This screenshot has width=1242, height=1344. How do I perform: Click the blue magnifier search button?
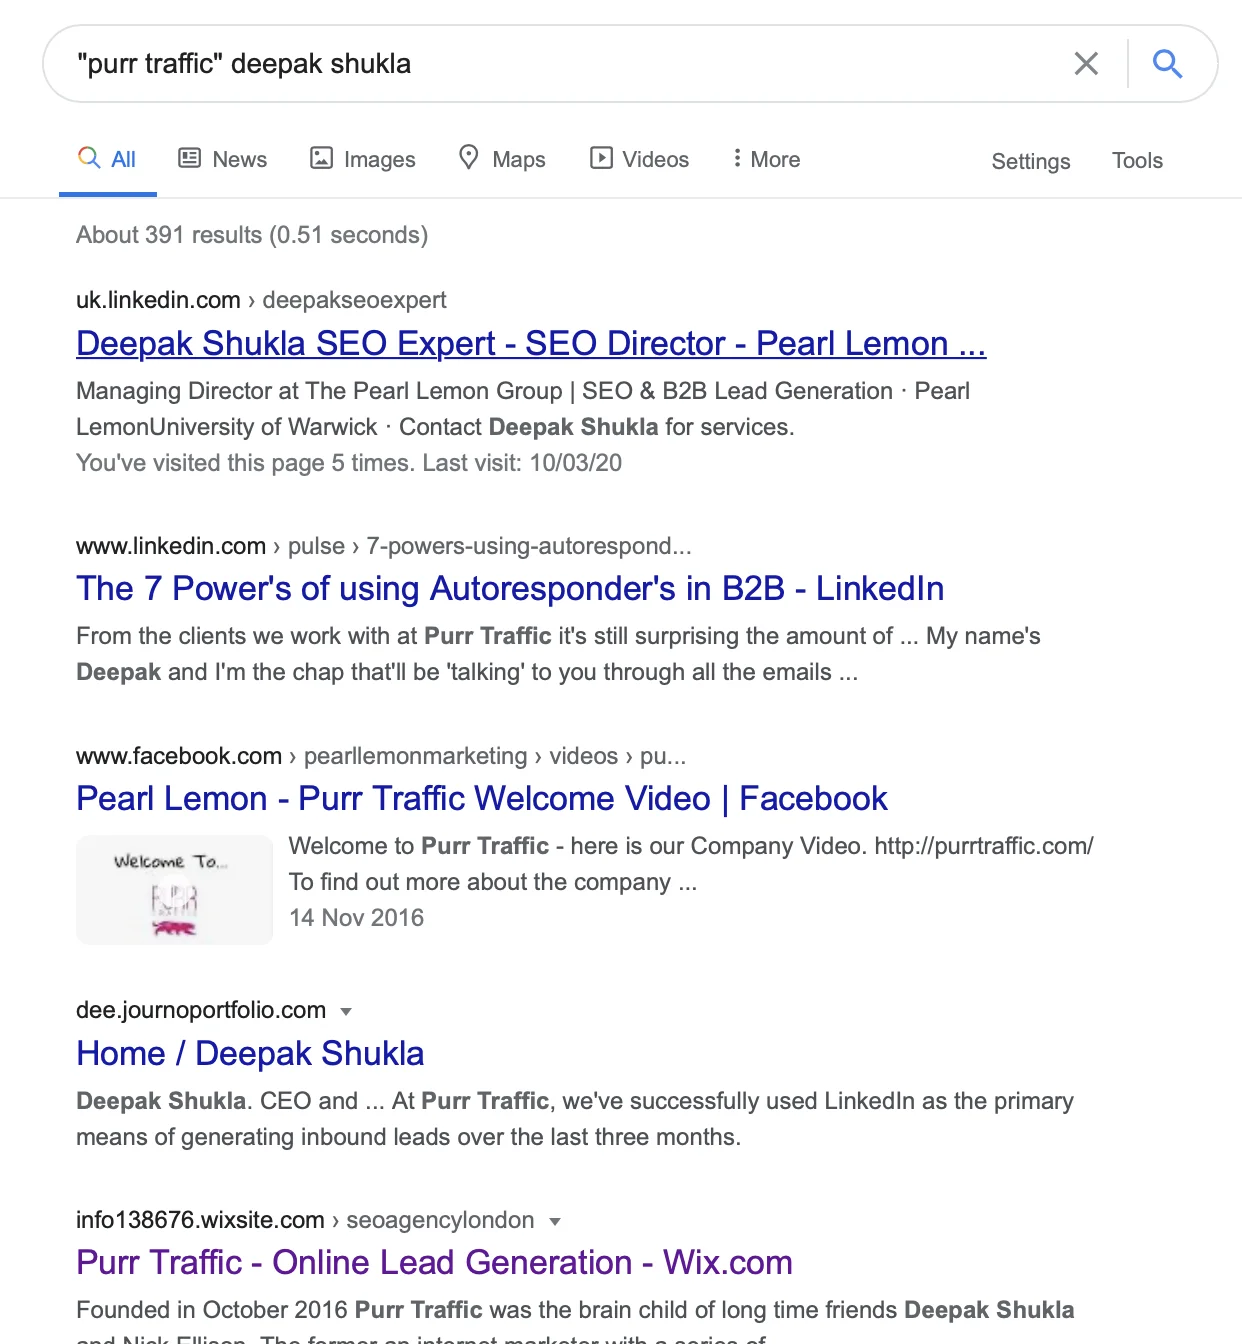(1167, 64)
